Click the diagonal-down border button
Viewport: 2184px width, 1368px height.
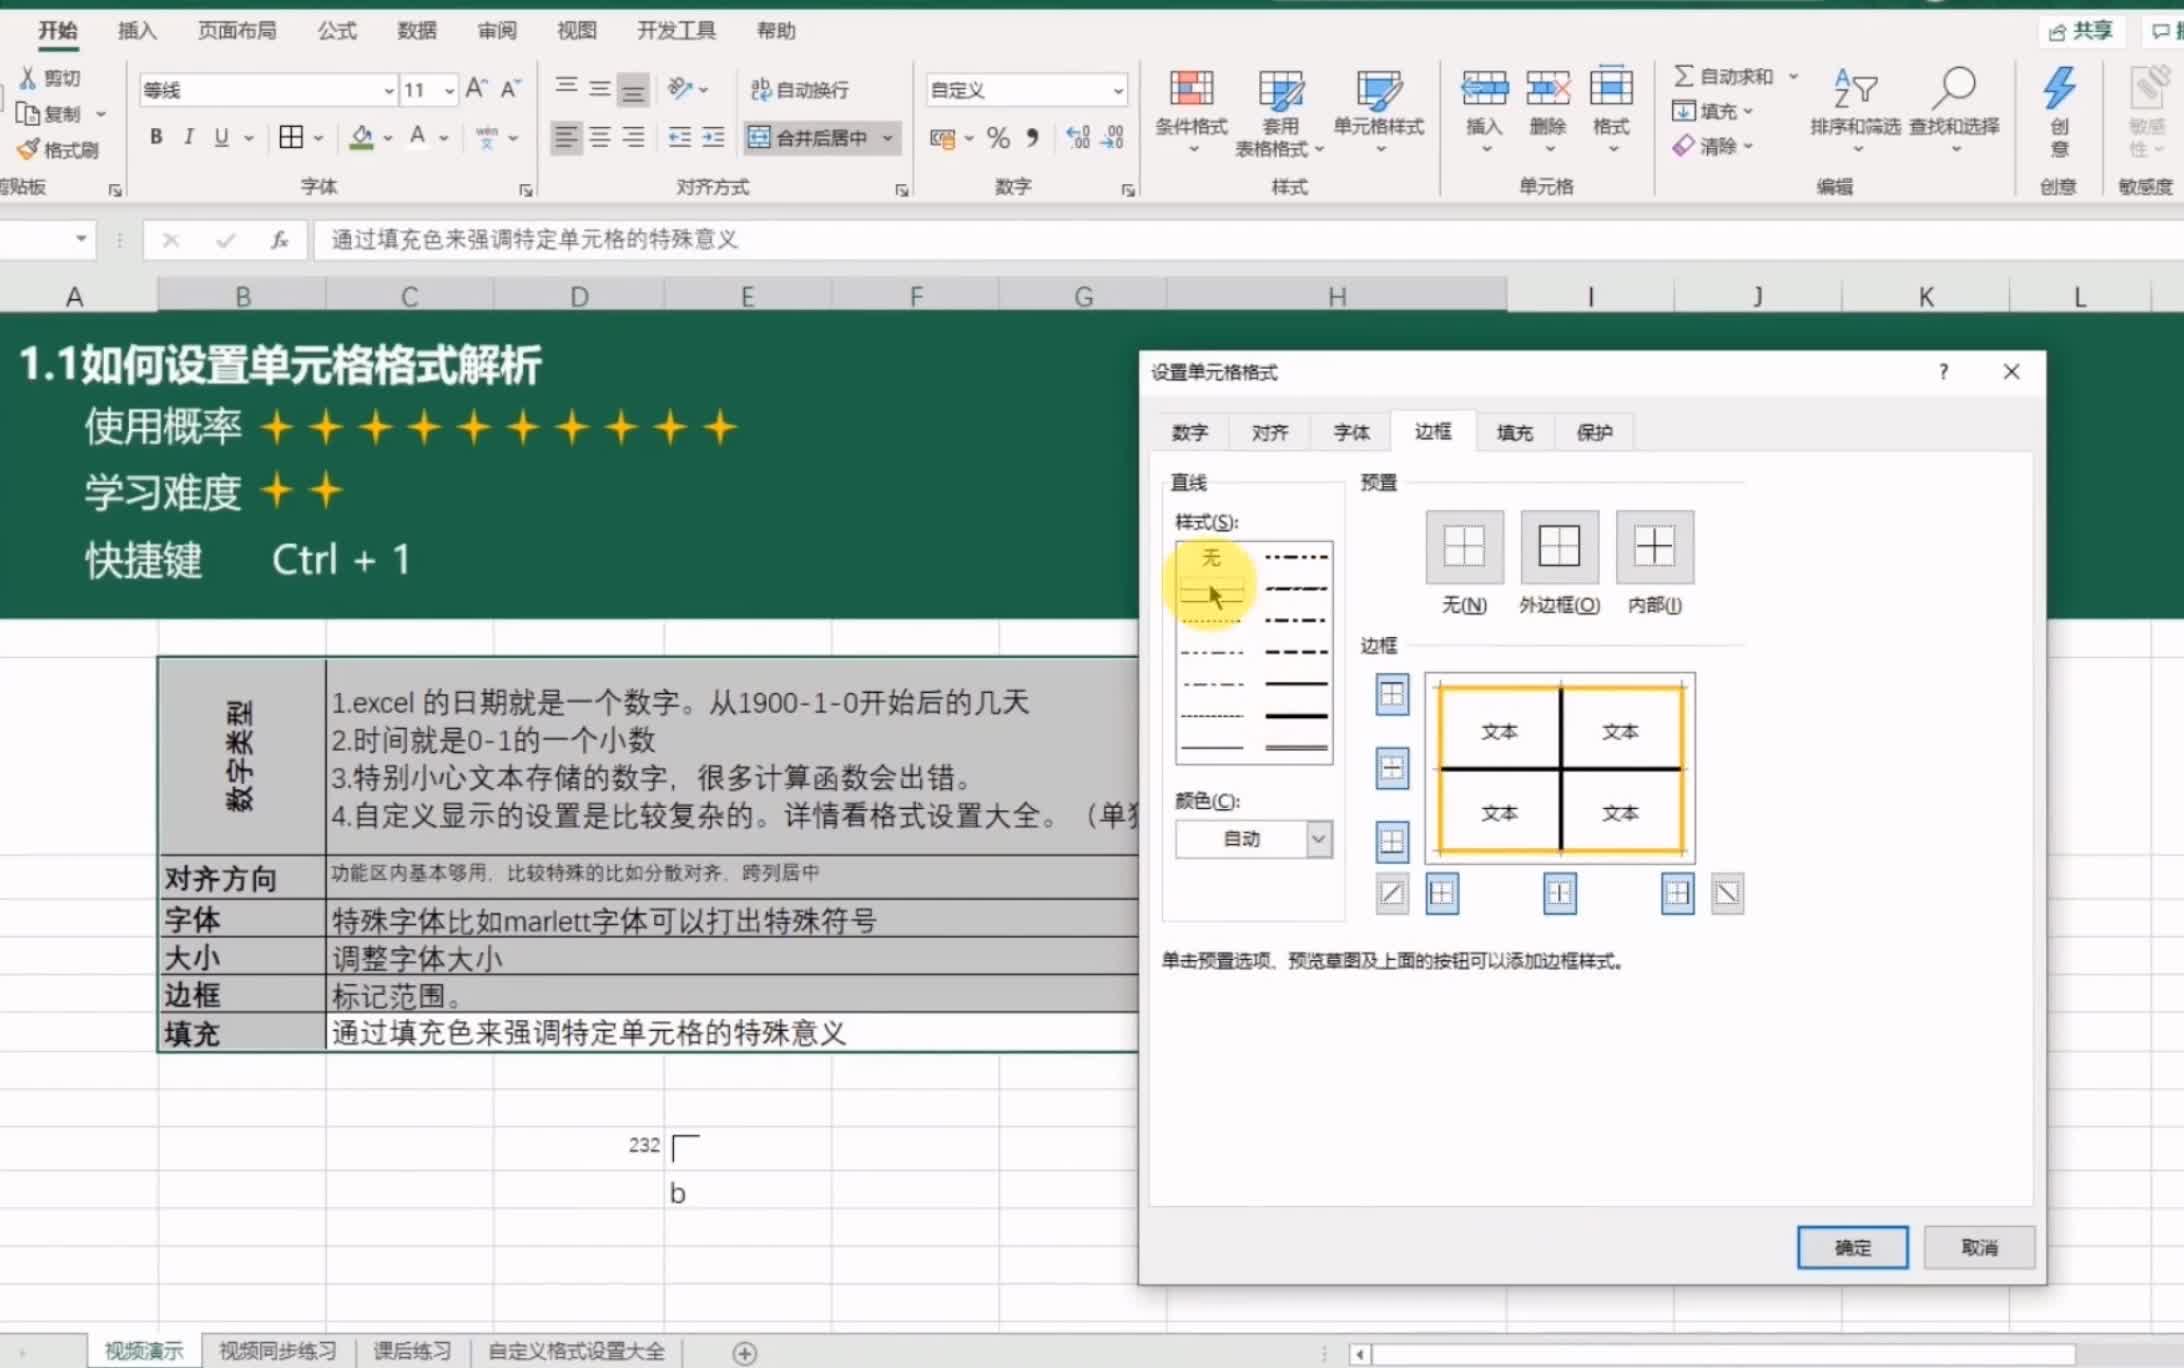point(1727,893)
